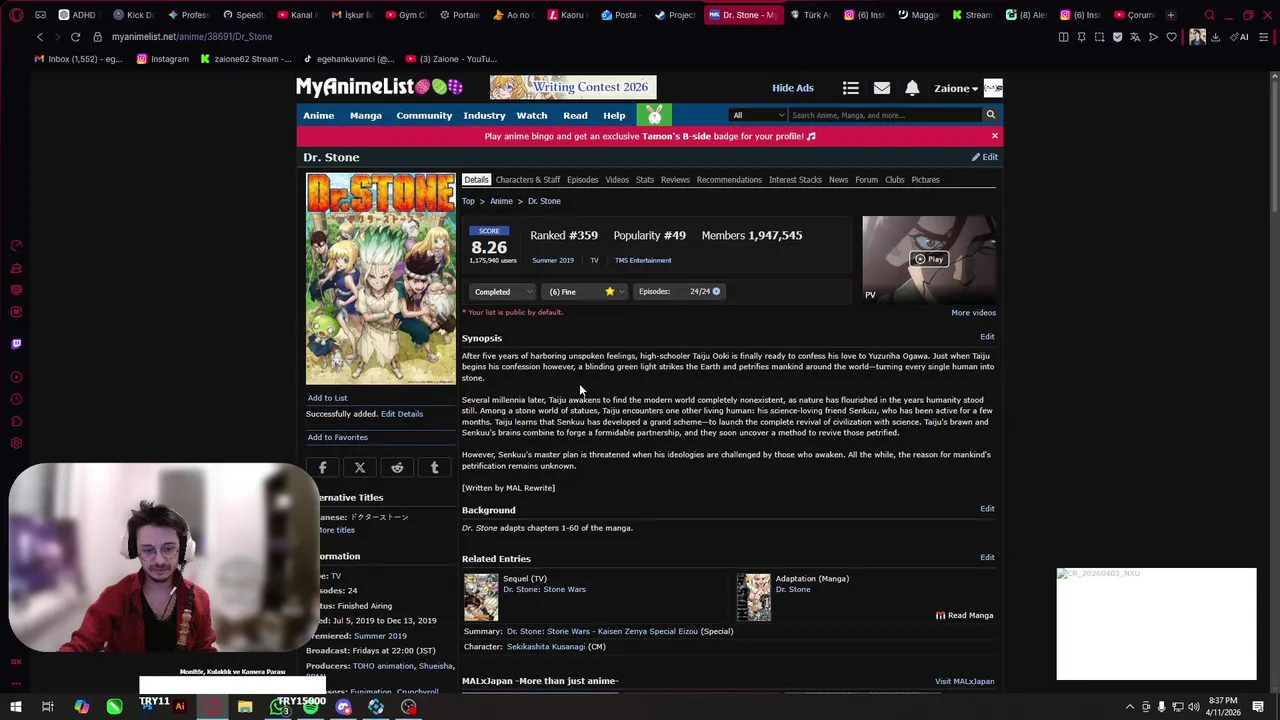Switch to Characters & Staff tab
The width and height of the screenshot is (1280, 720).
click(528, 180)
